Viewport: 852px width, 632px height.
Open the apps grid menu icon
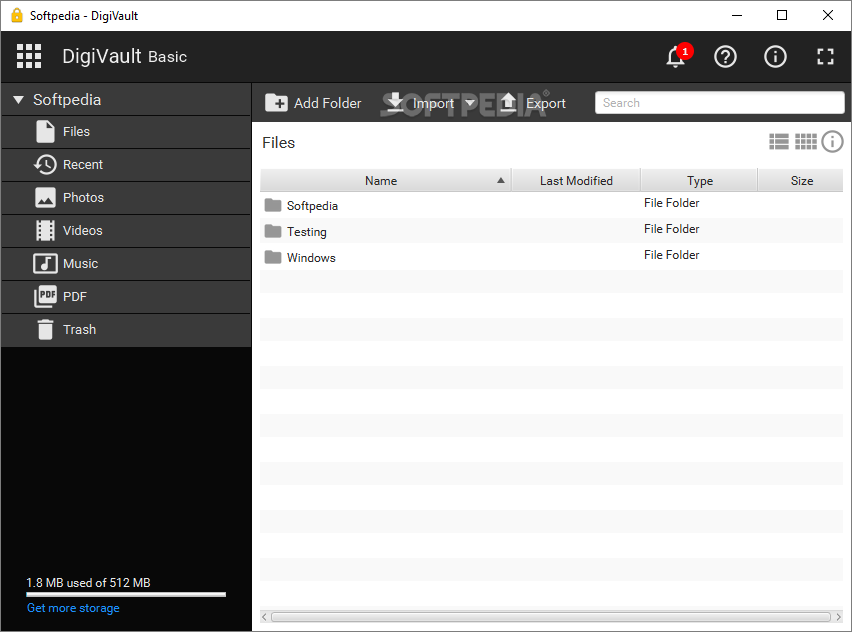coord(29,57)
